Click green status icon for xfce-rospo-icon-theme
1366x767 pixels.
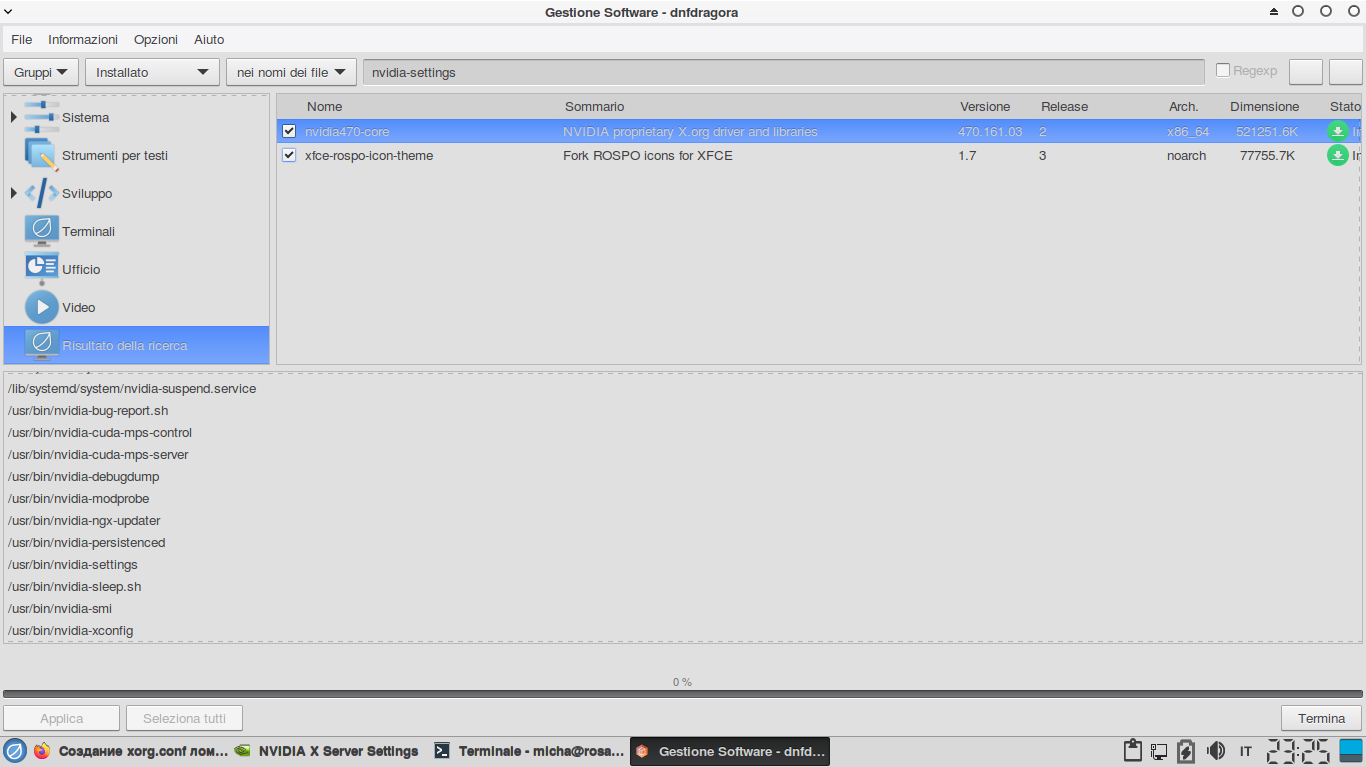pyautogui.click(x=1337, y=155)
